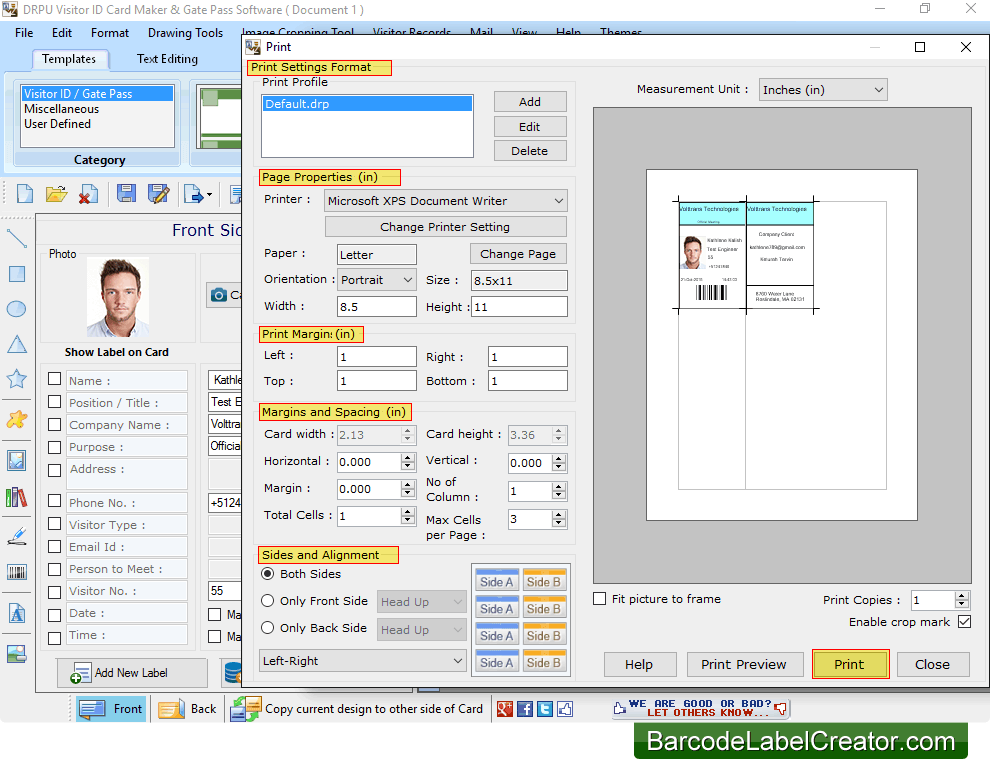
Task: Enable the Fit picture to frame option
Action: pos(598,599)
